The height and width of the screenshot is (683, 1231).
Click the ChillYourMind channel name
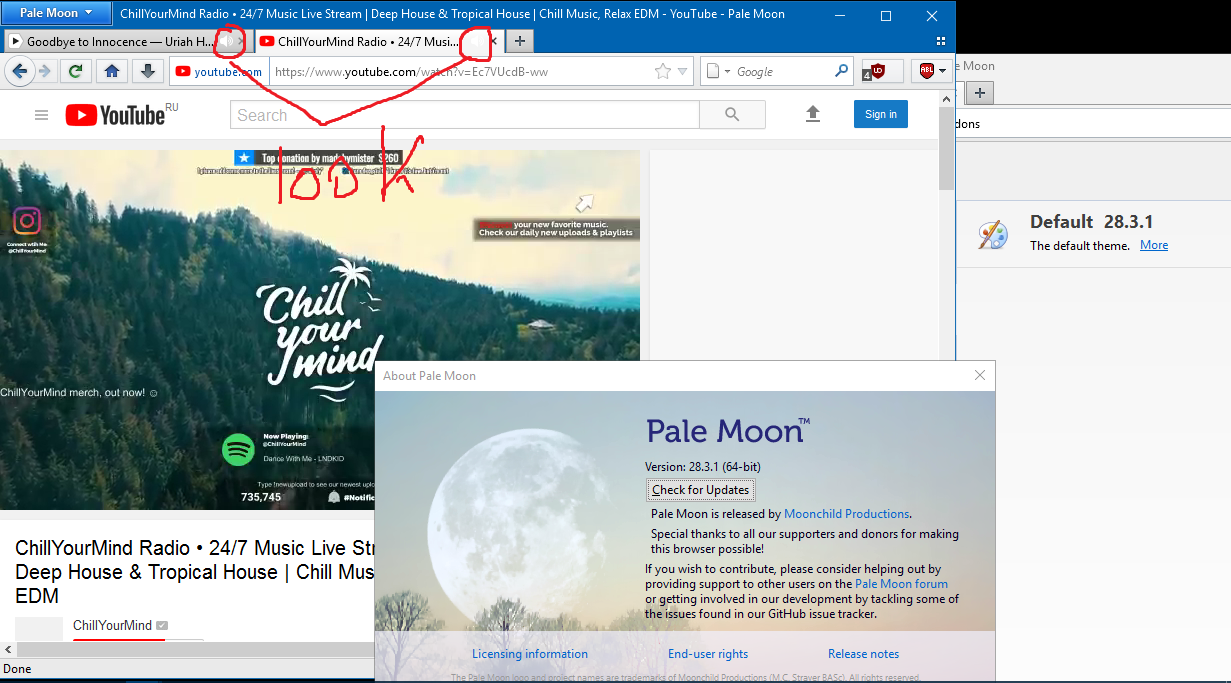pos(112,625)
